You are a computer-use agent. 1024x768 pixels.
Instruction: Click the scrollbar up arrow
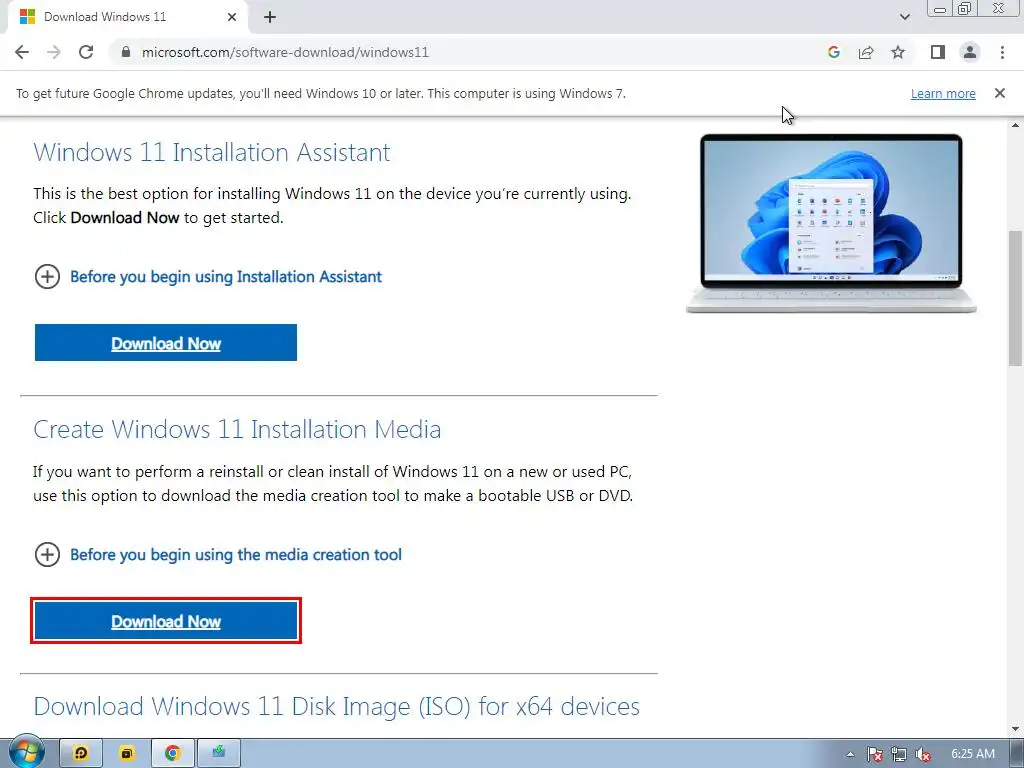[x=1016, y=124]
